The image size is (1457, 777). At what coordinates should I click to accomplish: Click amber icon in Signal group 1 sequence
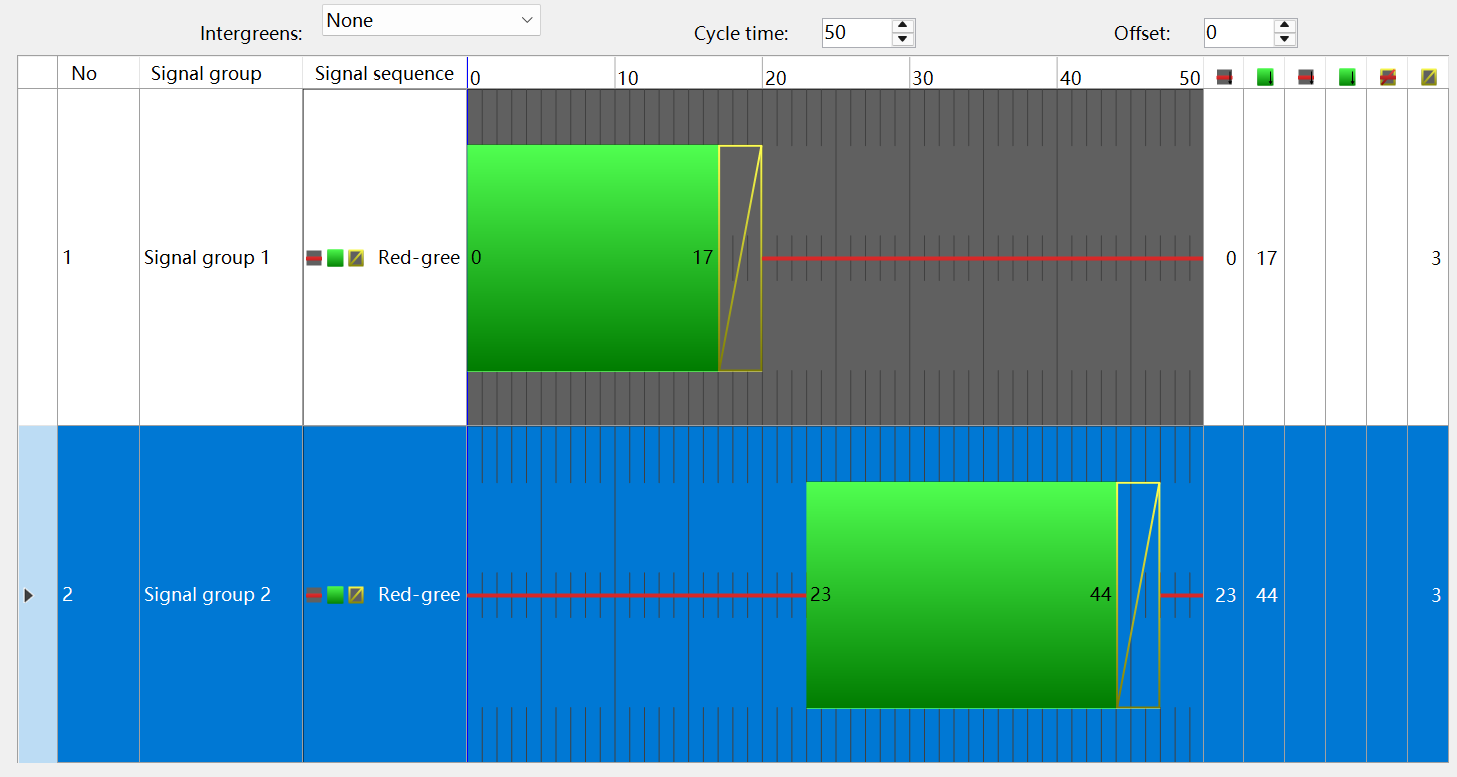(356, 258)
